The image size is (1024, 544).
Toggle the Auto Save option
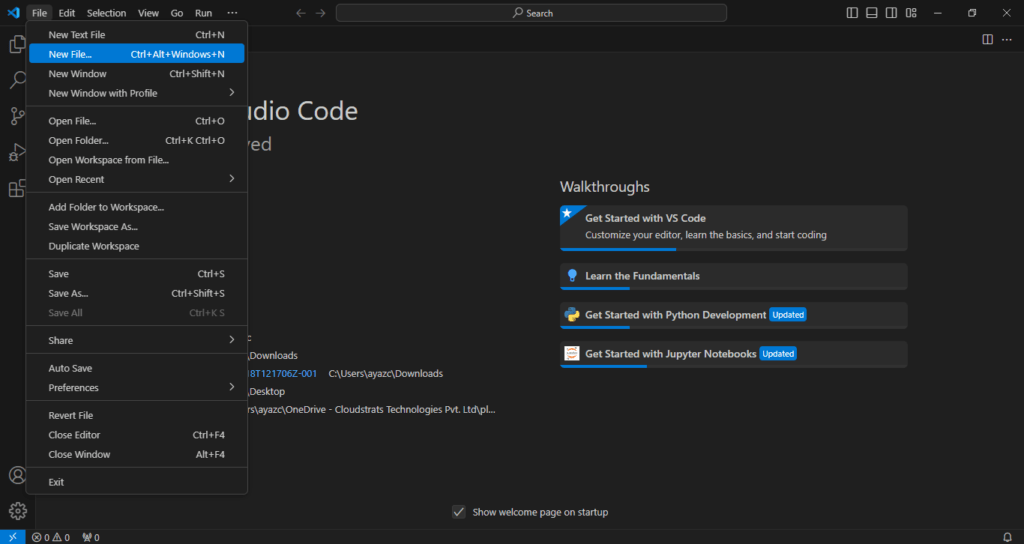point(136,368)
